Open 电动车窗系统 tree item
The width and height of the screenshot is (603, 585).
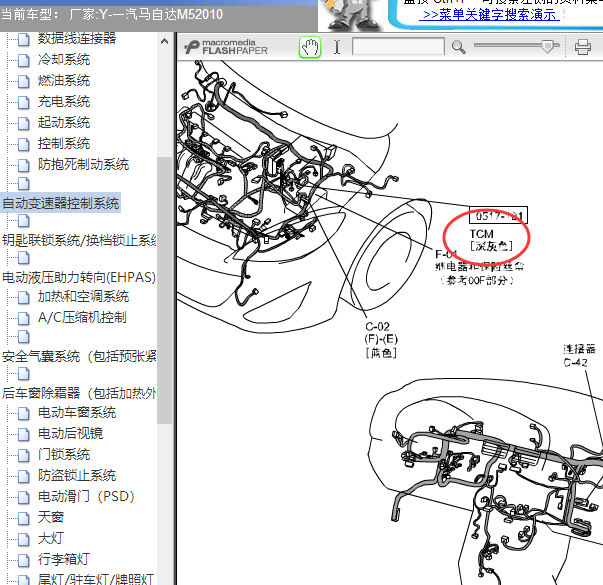click(77, 412)
